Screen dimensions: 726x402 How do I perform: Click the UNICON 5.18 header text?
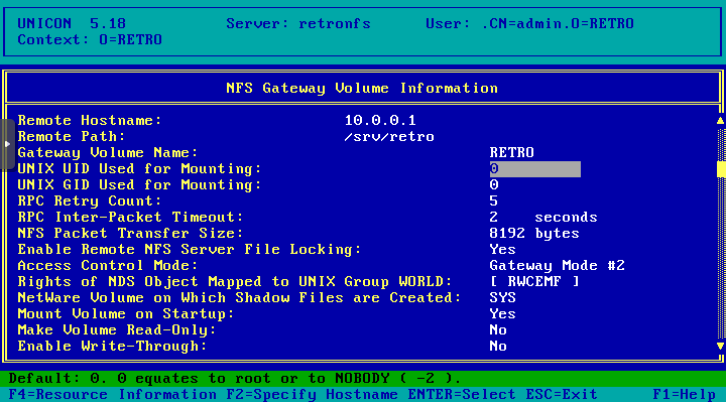[x=72, y=24]
